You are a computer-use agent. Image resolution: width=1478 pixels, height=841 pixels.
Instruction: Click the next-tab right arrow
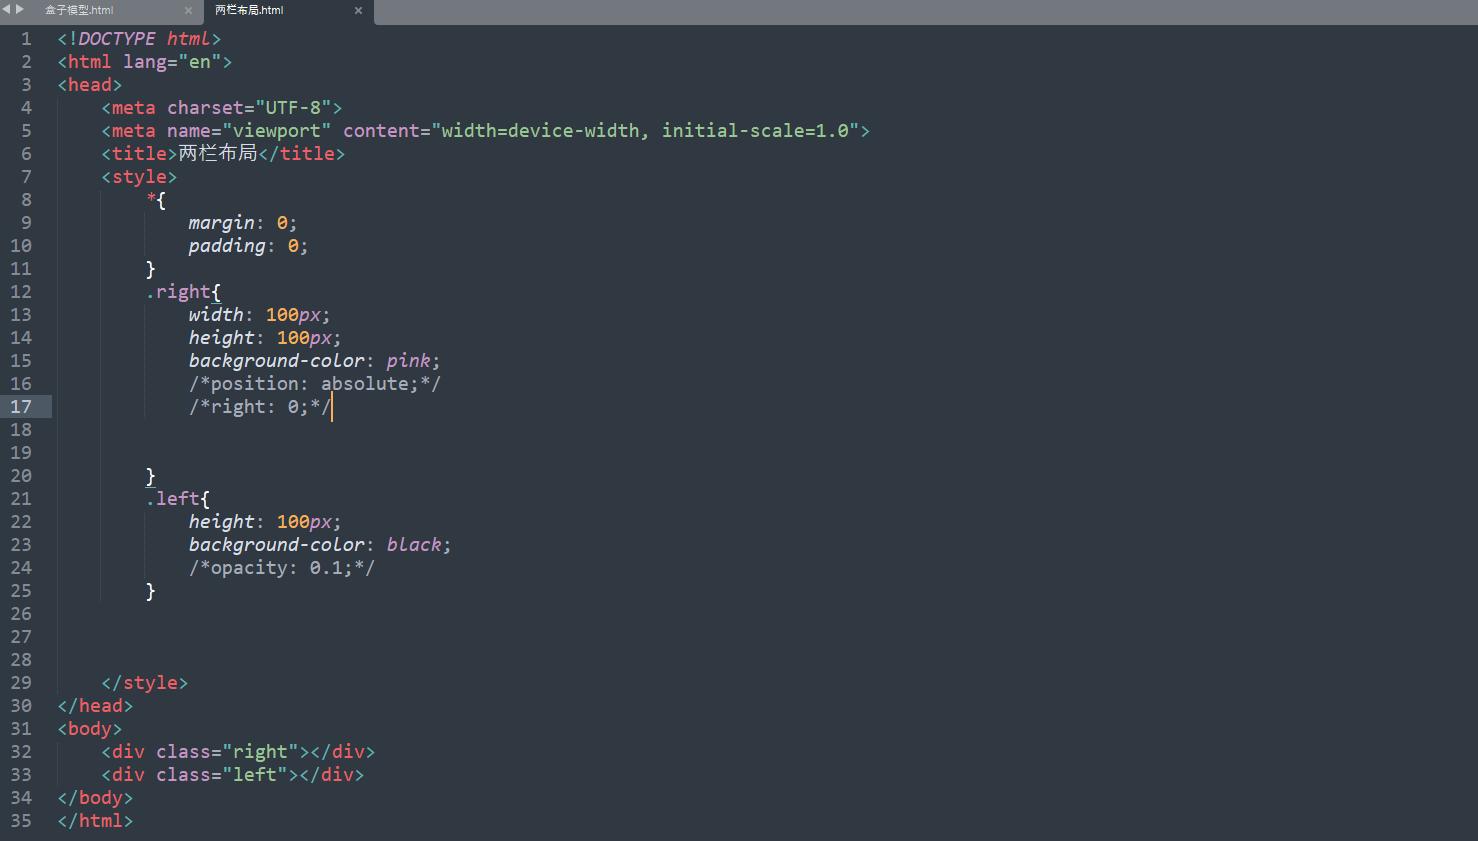pyautogui.click(x=20, y=9)
